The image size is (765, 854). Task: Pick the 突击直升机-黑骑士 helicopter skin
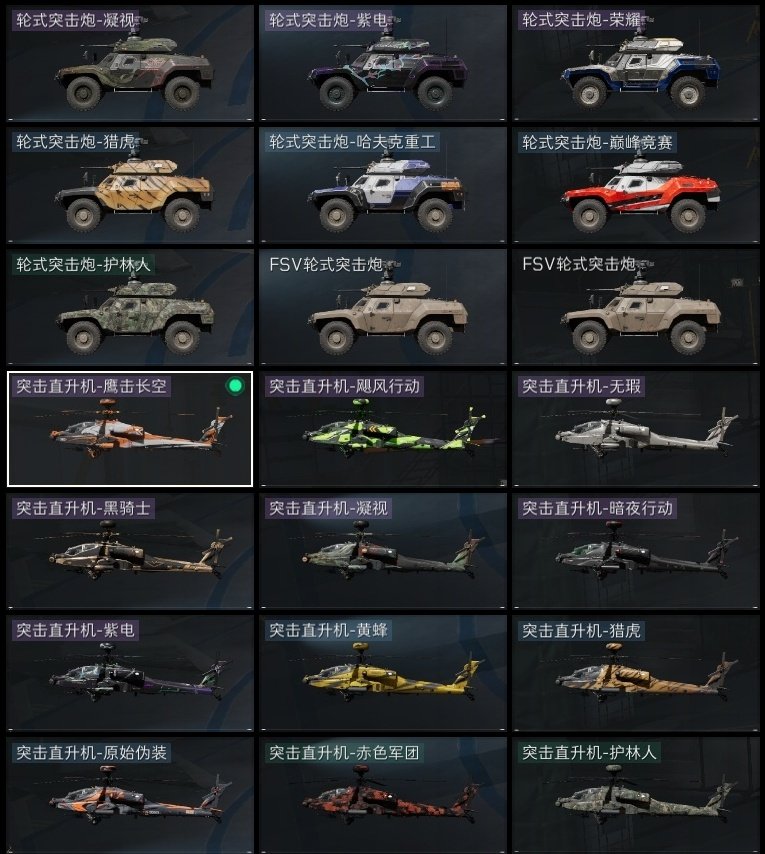(130, 551)
